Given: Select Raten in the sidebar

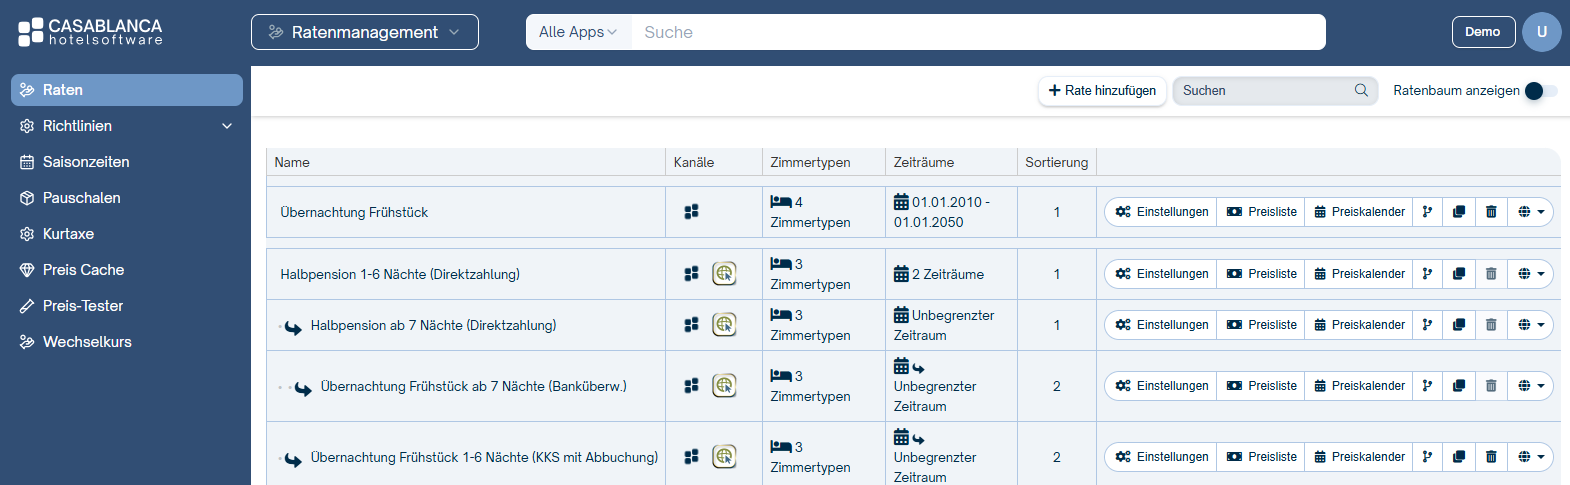Looking at the screenshot, I should point(127,90).
